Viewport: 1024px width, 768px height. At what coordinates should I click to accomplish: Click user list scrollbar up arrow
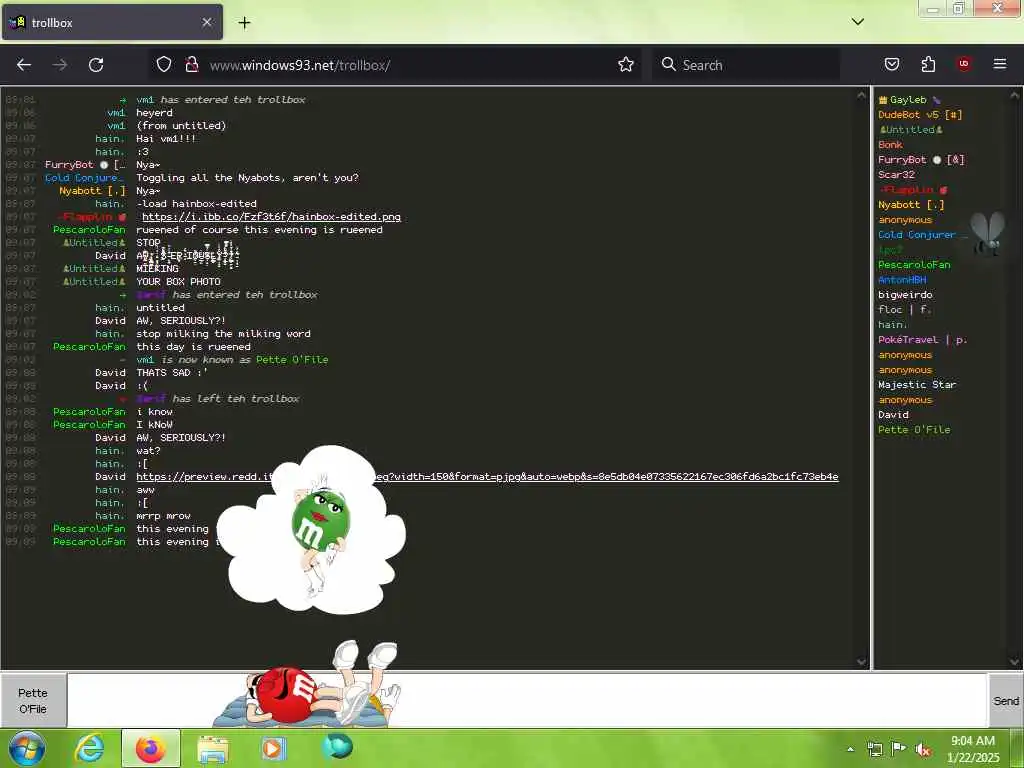point(1015,95)
